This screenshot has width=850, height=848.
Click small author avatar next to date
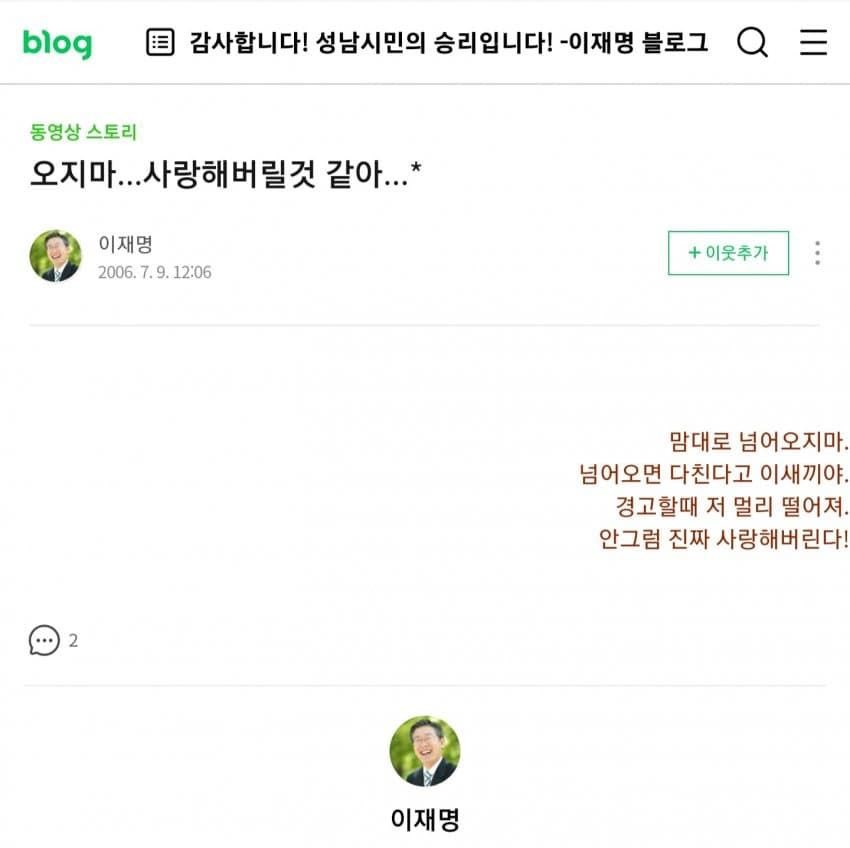pyautogui.click(x=55, y=256)
